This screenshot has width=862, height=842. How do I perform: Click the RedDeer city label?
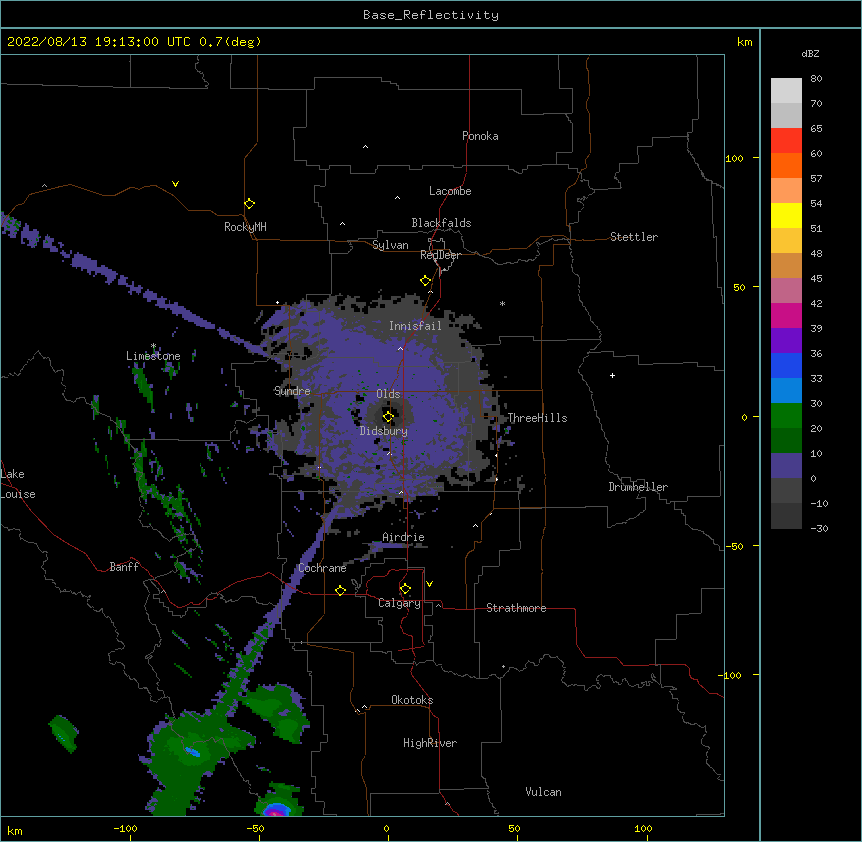pyautogui.click(x=440, y=254)
